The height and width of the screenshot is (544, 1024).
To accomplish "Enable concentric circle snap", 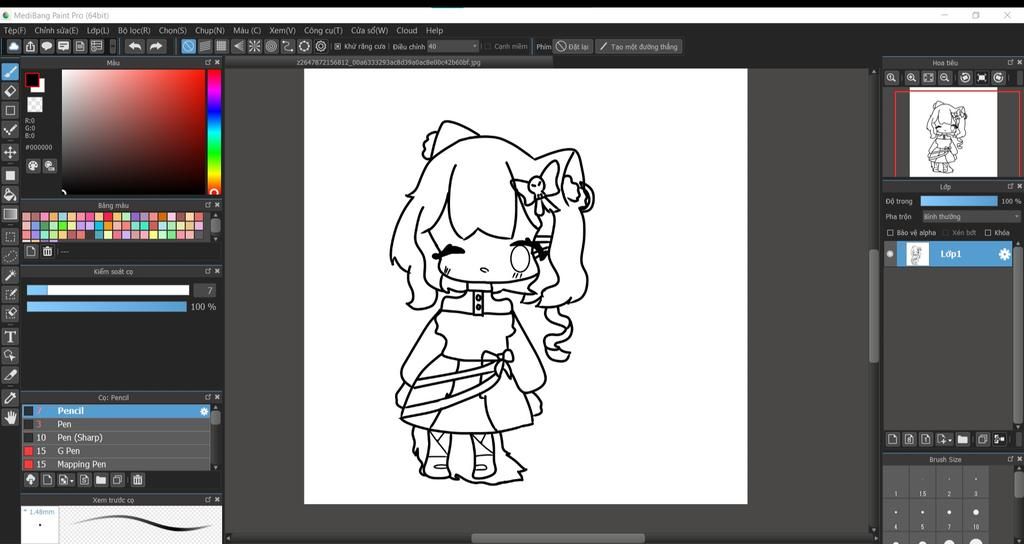I will tap(271, 46).
